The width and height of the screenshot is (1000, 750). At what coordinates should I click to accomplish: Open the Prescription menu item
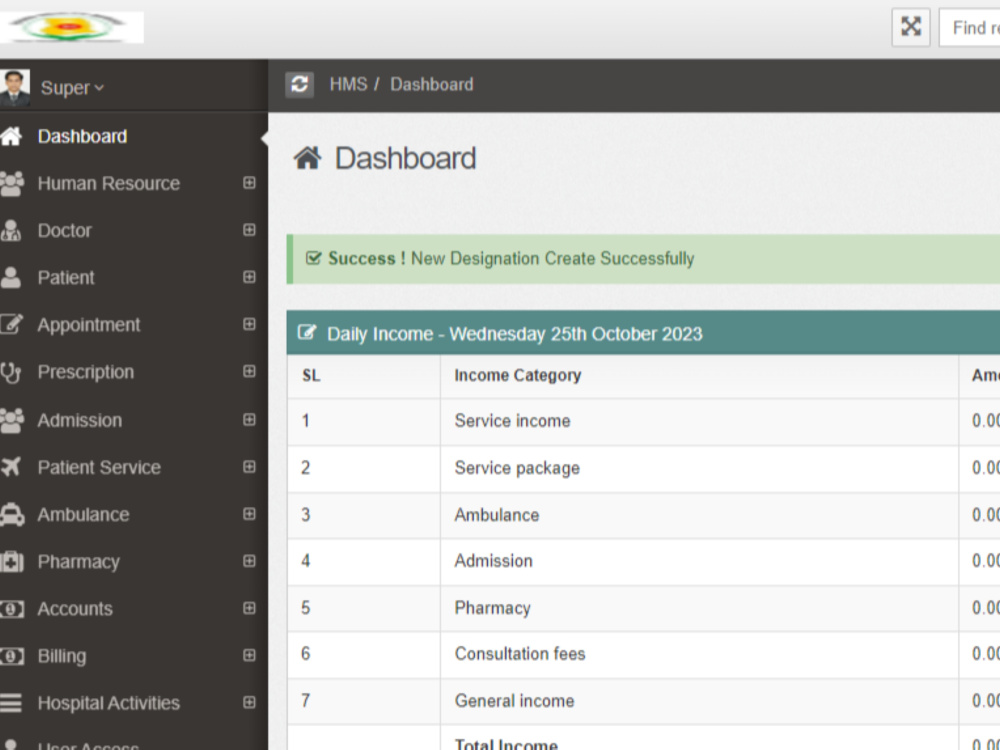pos(85,372)
